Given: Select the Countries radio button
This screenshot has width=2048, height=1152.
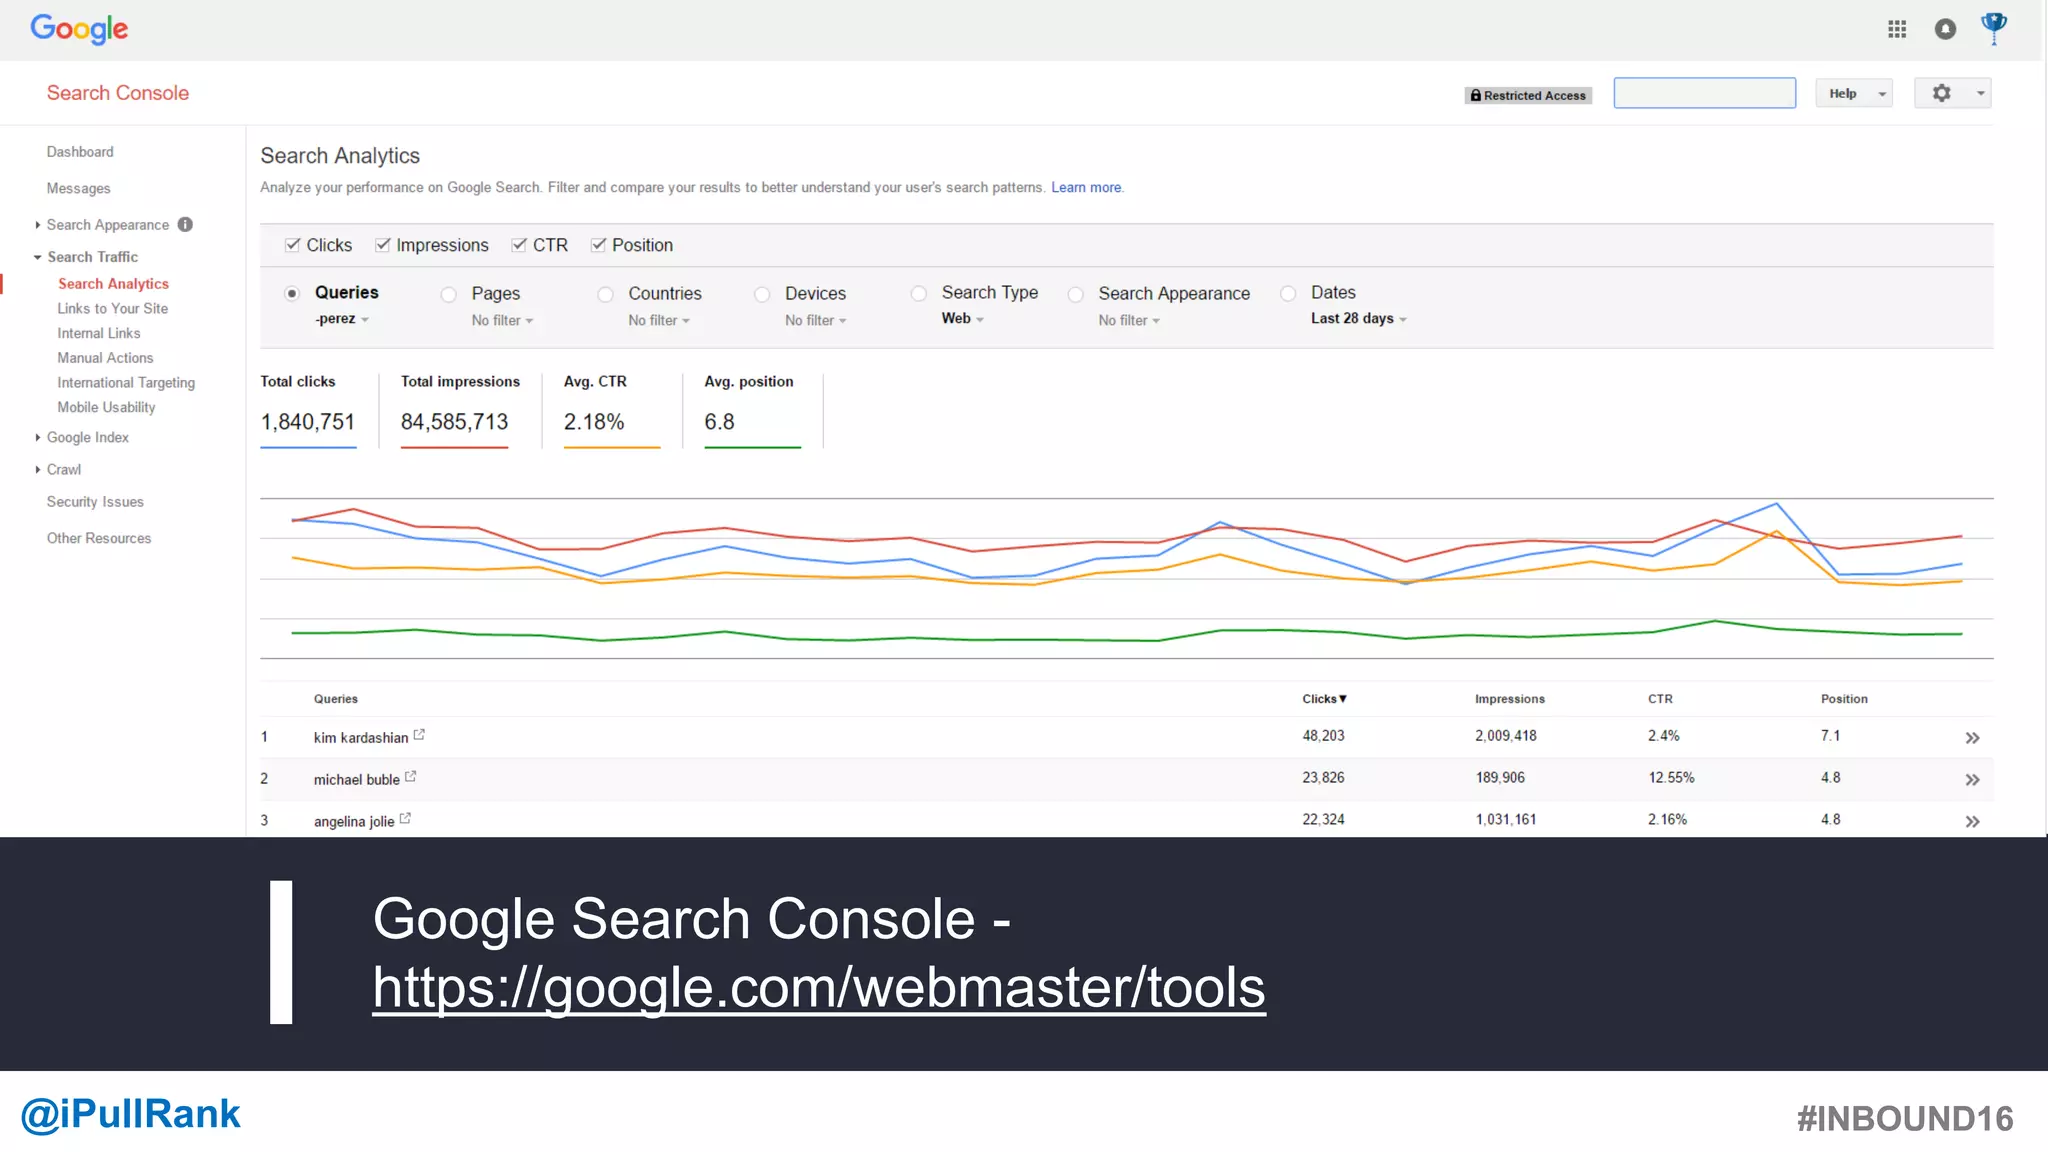Looking at the screenshot, I should (x=606, y=294).
